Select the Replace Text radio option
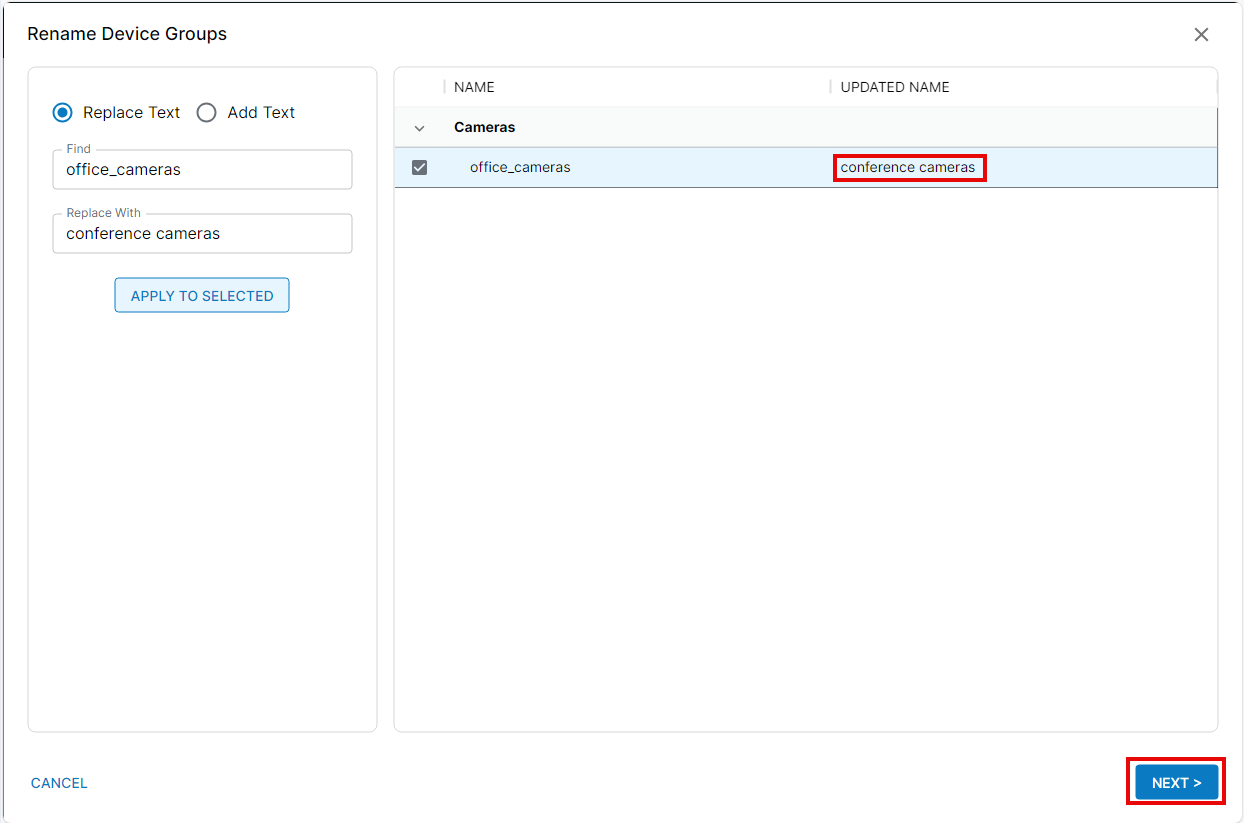Image resolution: width=1244 pixels, height=823 pixels. click(63, 113)
